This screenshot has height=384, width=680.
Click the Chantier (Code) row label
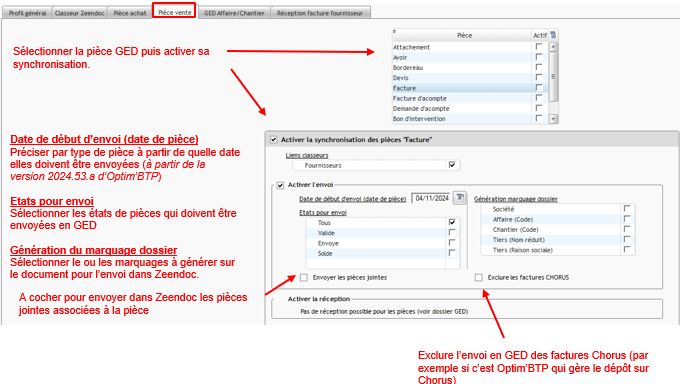515,230
